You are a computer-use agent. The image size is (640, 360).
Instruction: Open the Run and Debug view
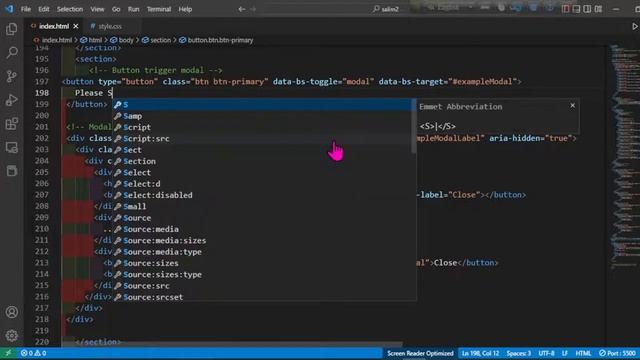[12, 100]
